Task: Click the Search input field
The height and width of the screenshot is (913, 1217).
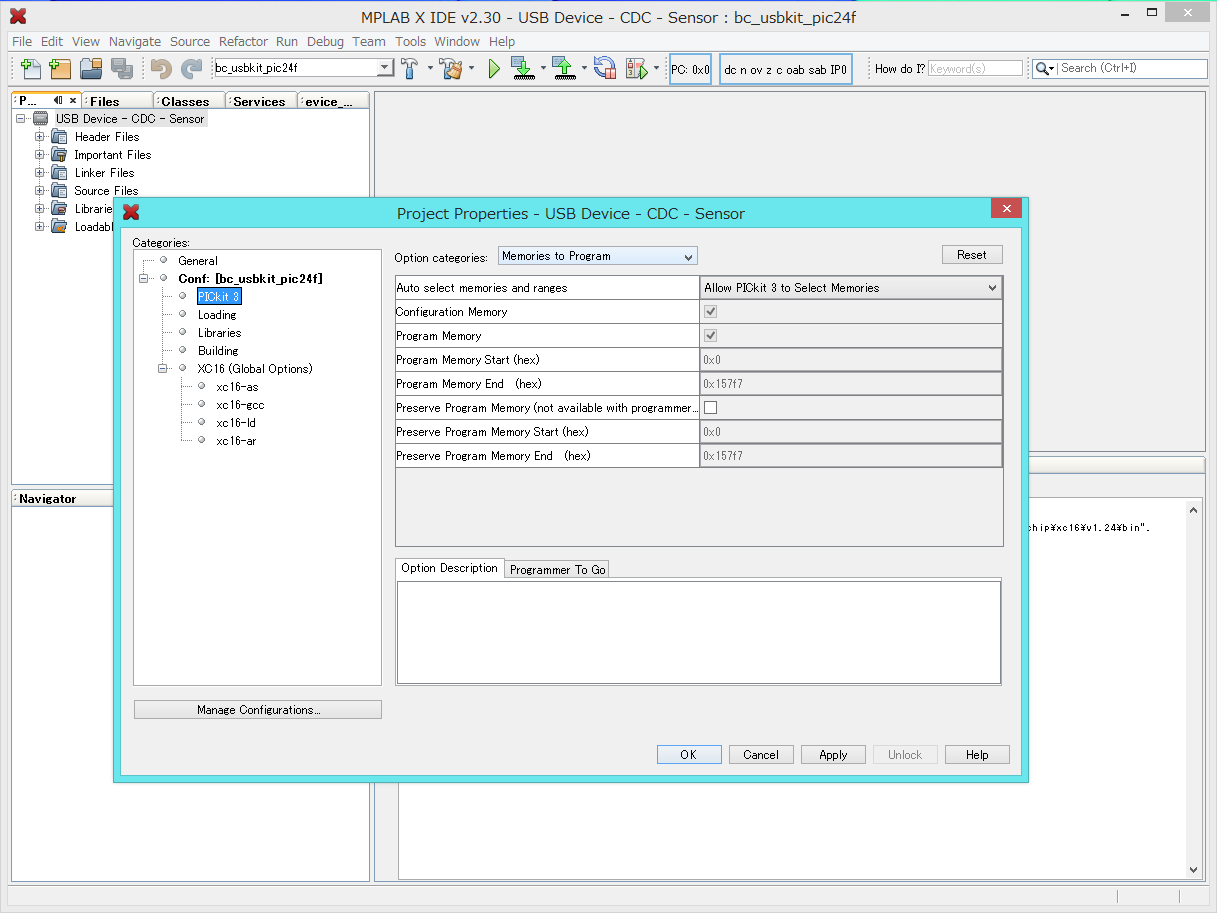Action: (1133, 68)
